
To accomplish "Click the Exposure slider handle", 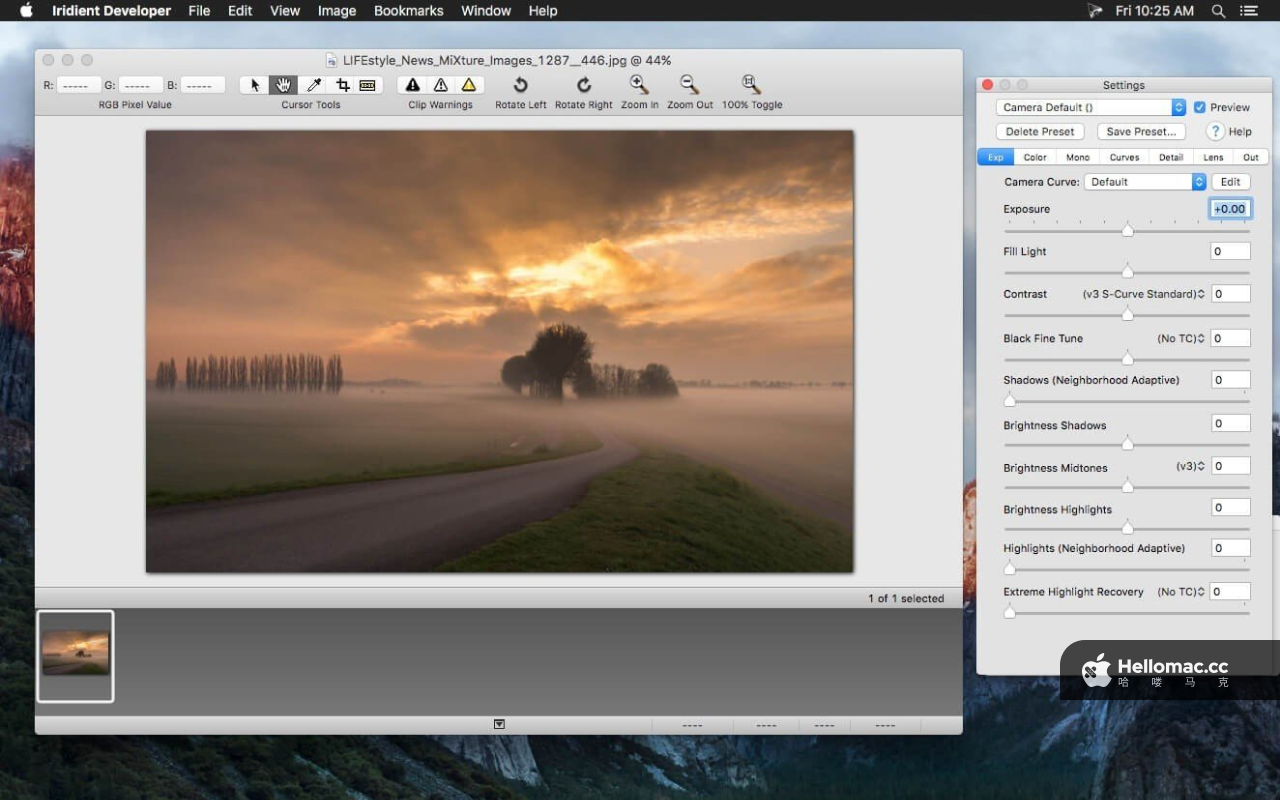I will [x=1127, y=230].
